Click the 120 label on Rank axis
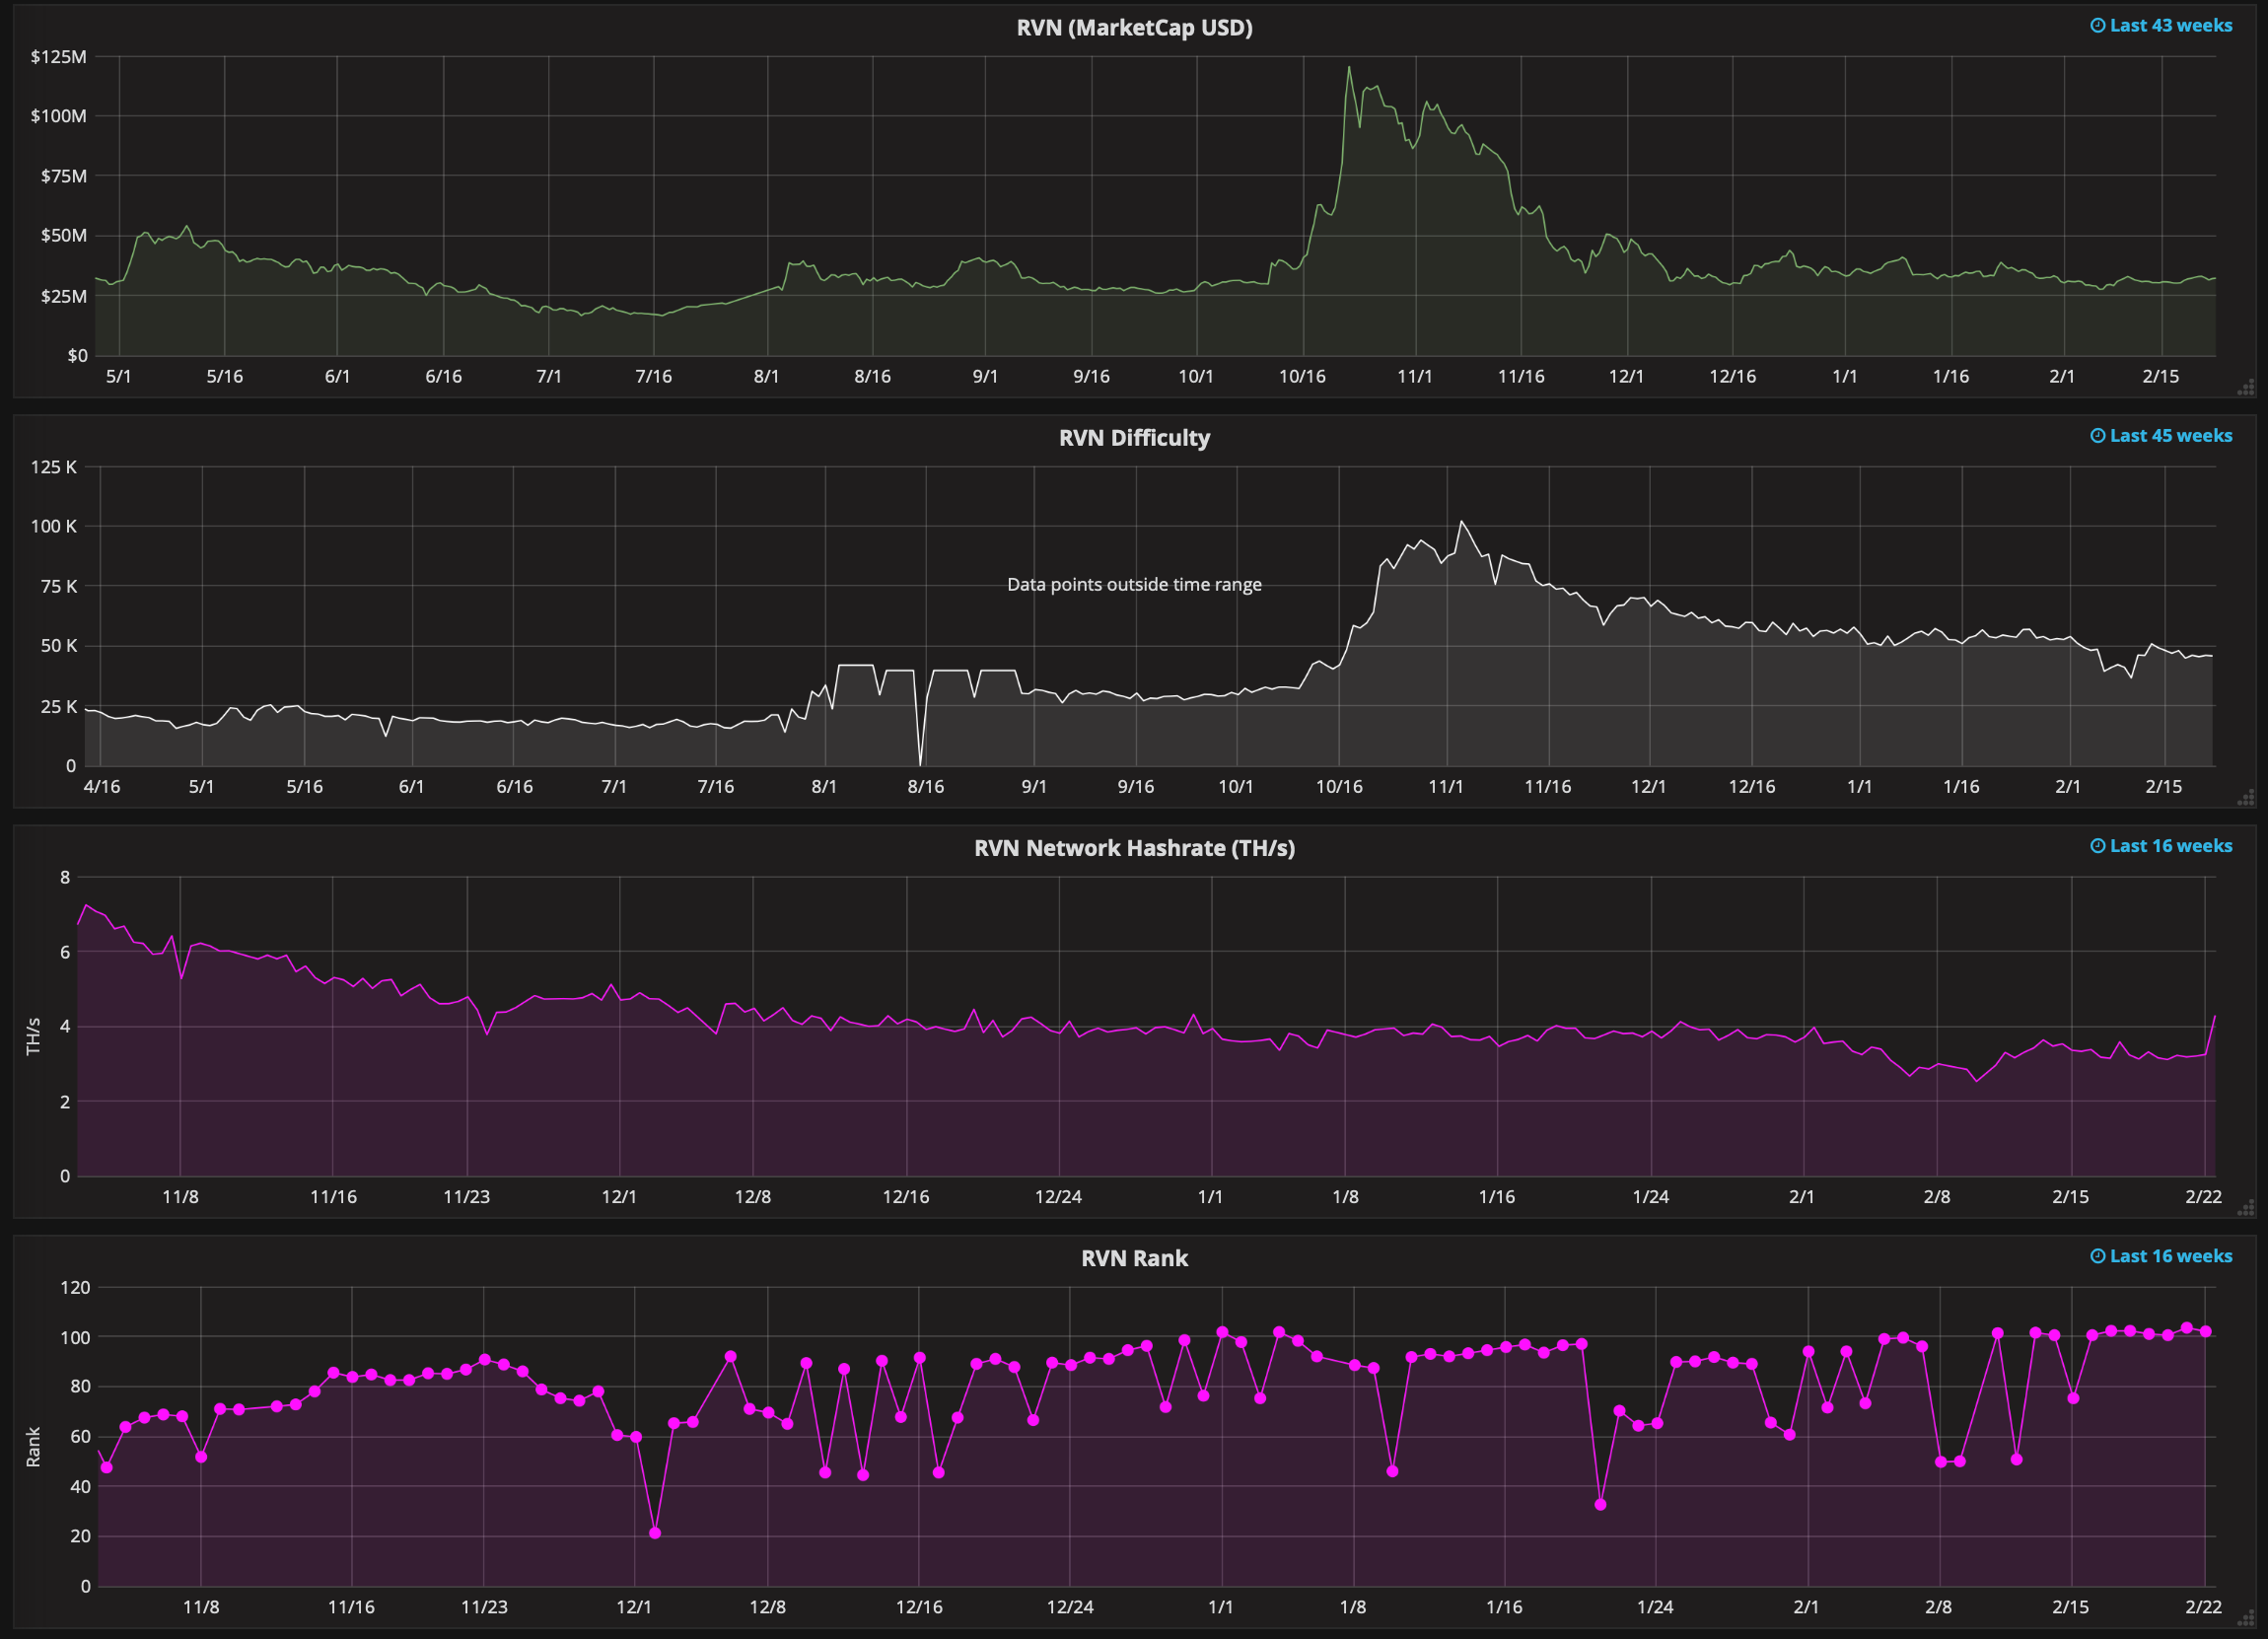Screen dimensions: 2268x1639 coord(75,1287)
